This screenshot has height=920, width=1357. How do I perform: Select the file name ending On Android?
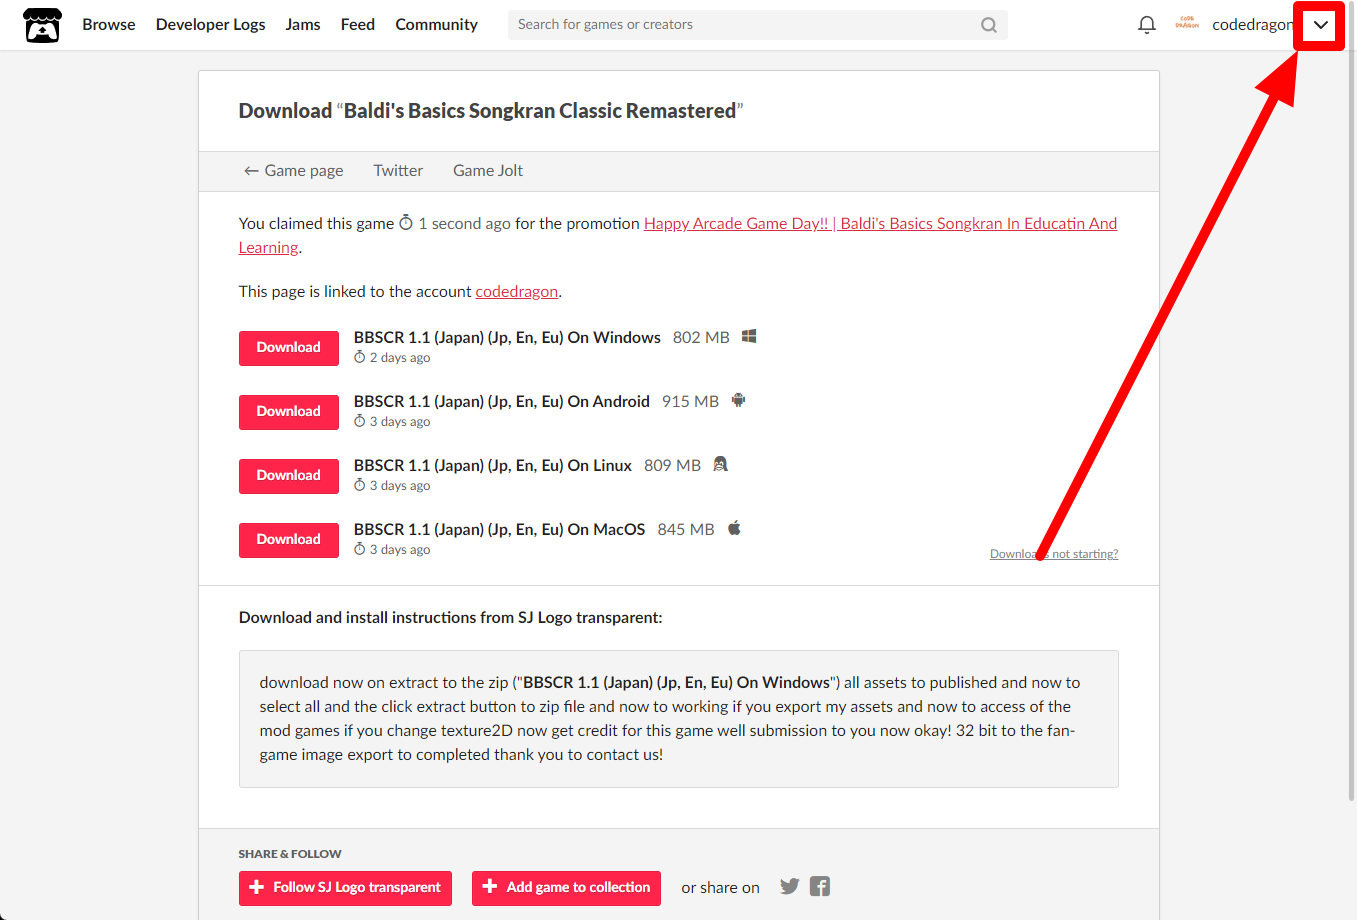click(502, 402)
